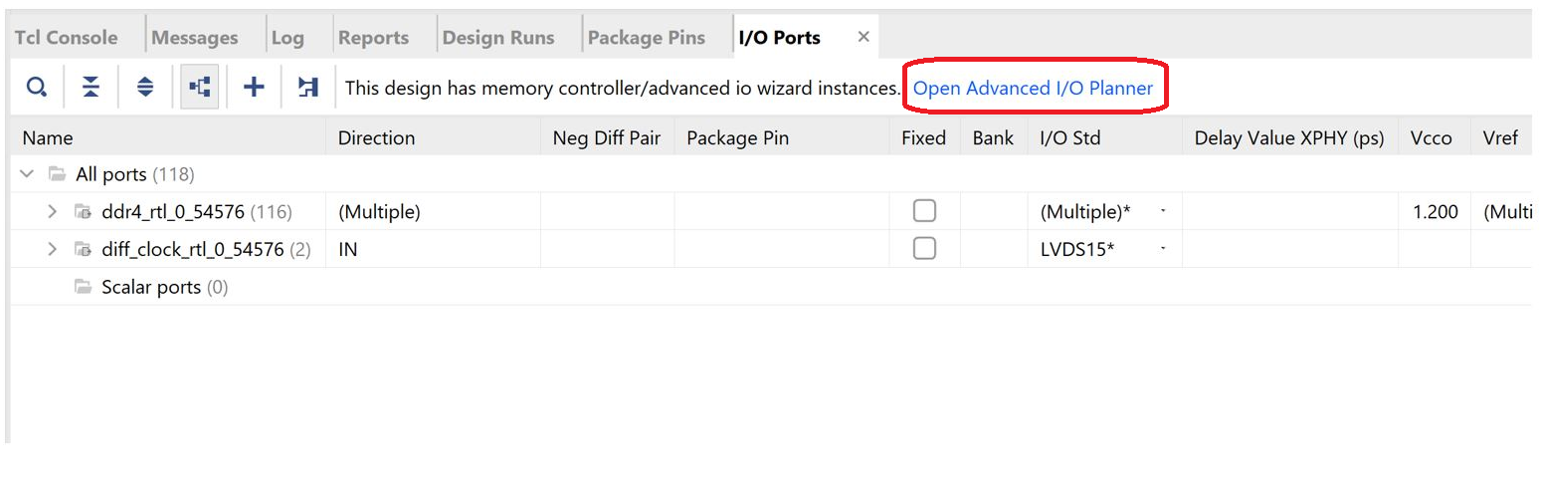The height and width of the screenshot is (489, 1547).
Task: Click the plus icon to create ports
Action: tap(254, 88)
